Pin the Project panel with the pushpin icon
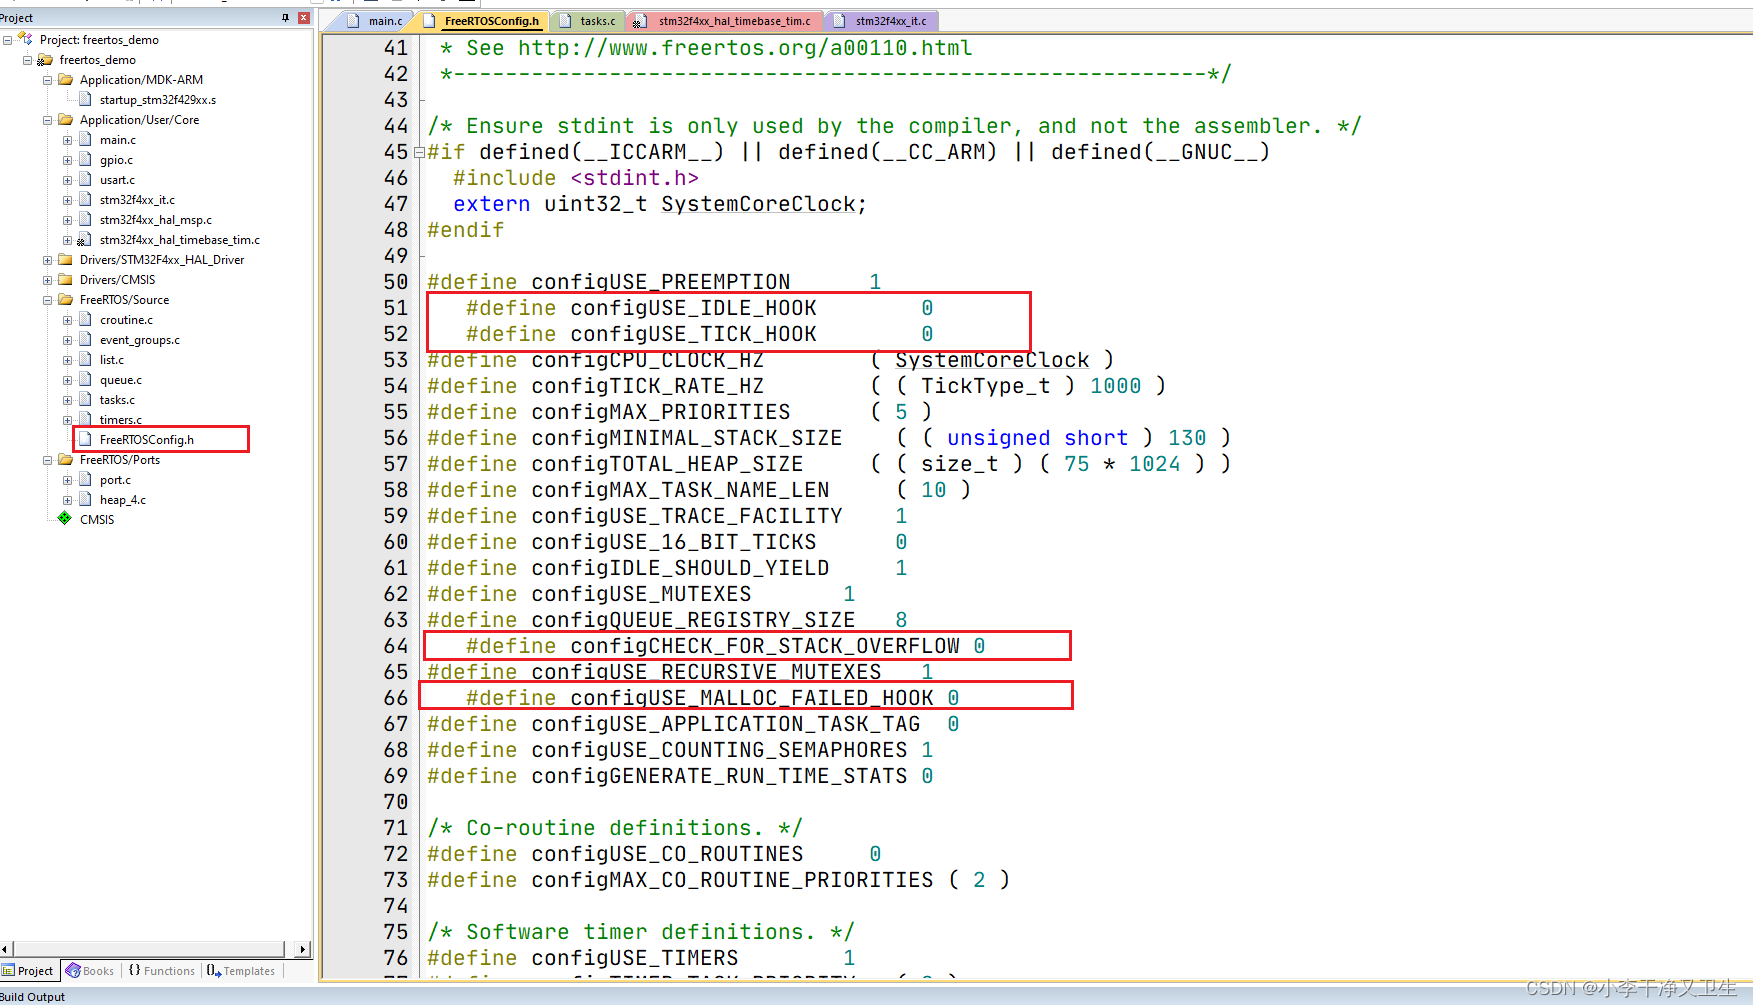The height and width of the screenshot is (1007, 1753). 286,18
